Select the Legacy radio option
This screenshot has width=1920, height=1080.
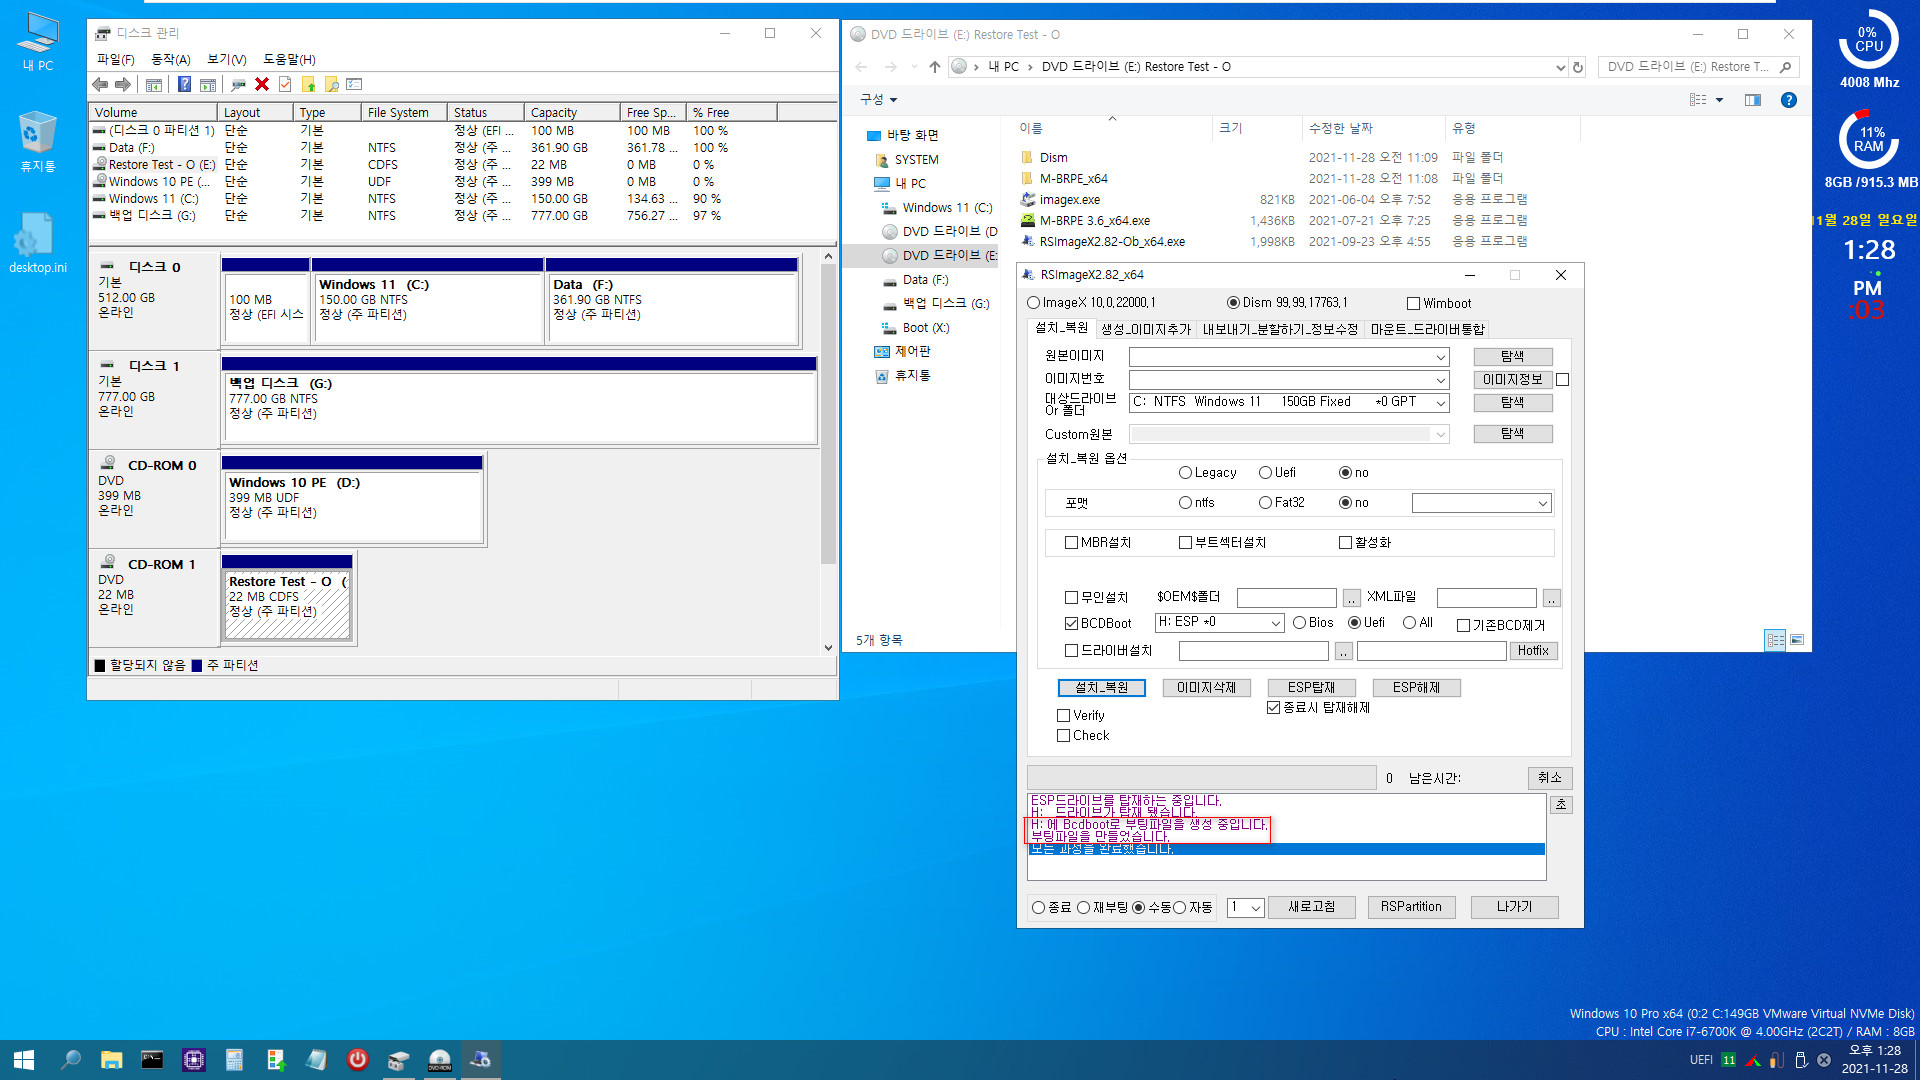(x=1185, y=473)
